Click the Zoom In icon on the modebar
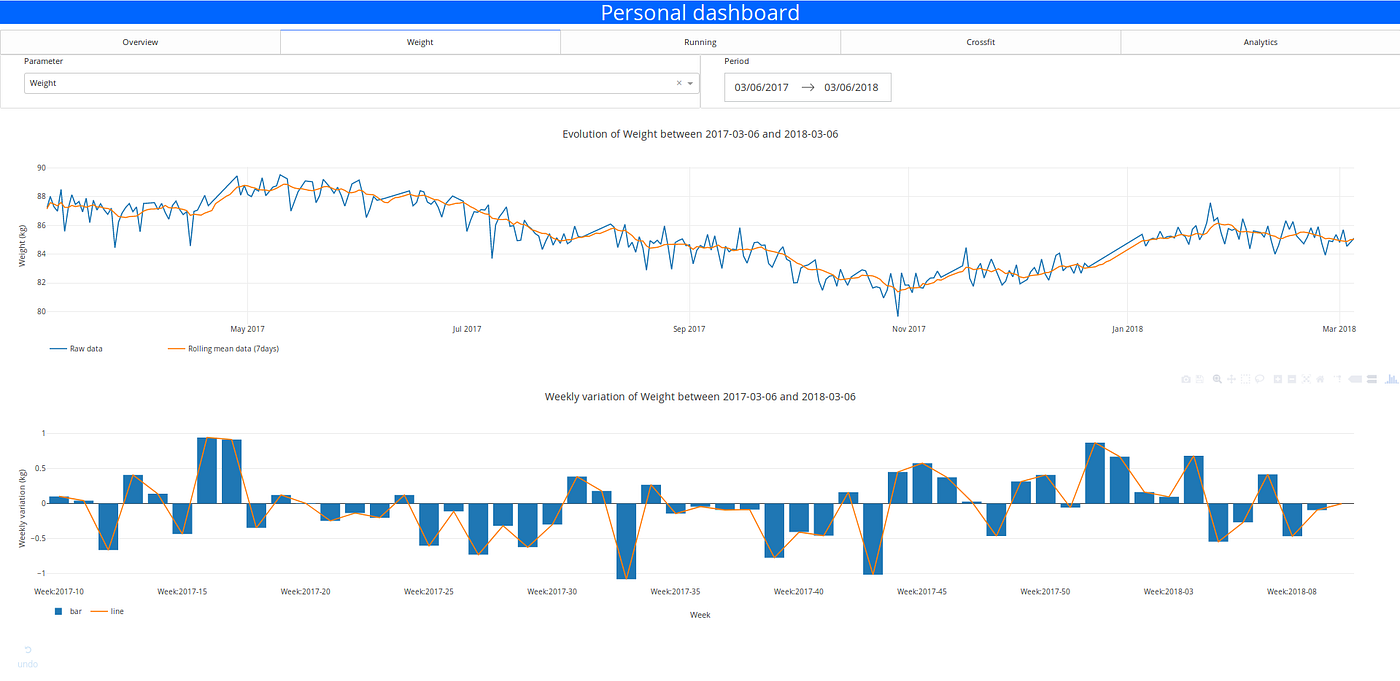1400x681 pixels. click(1277, 379)
